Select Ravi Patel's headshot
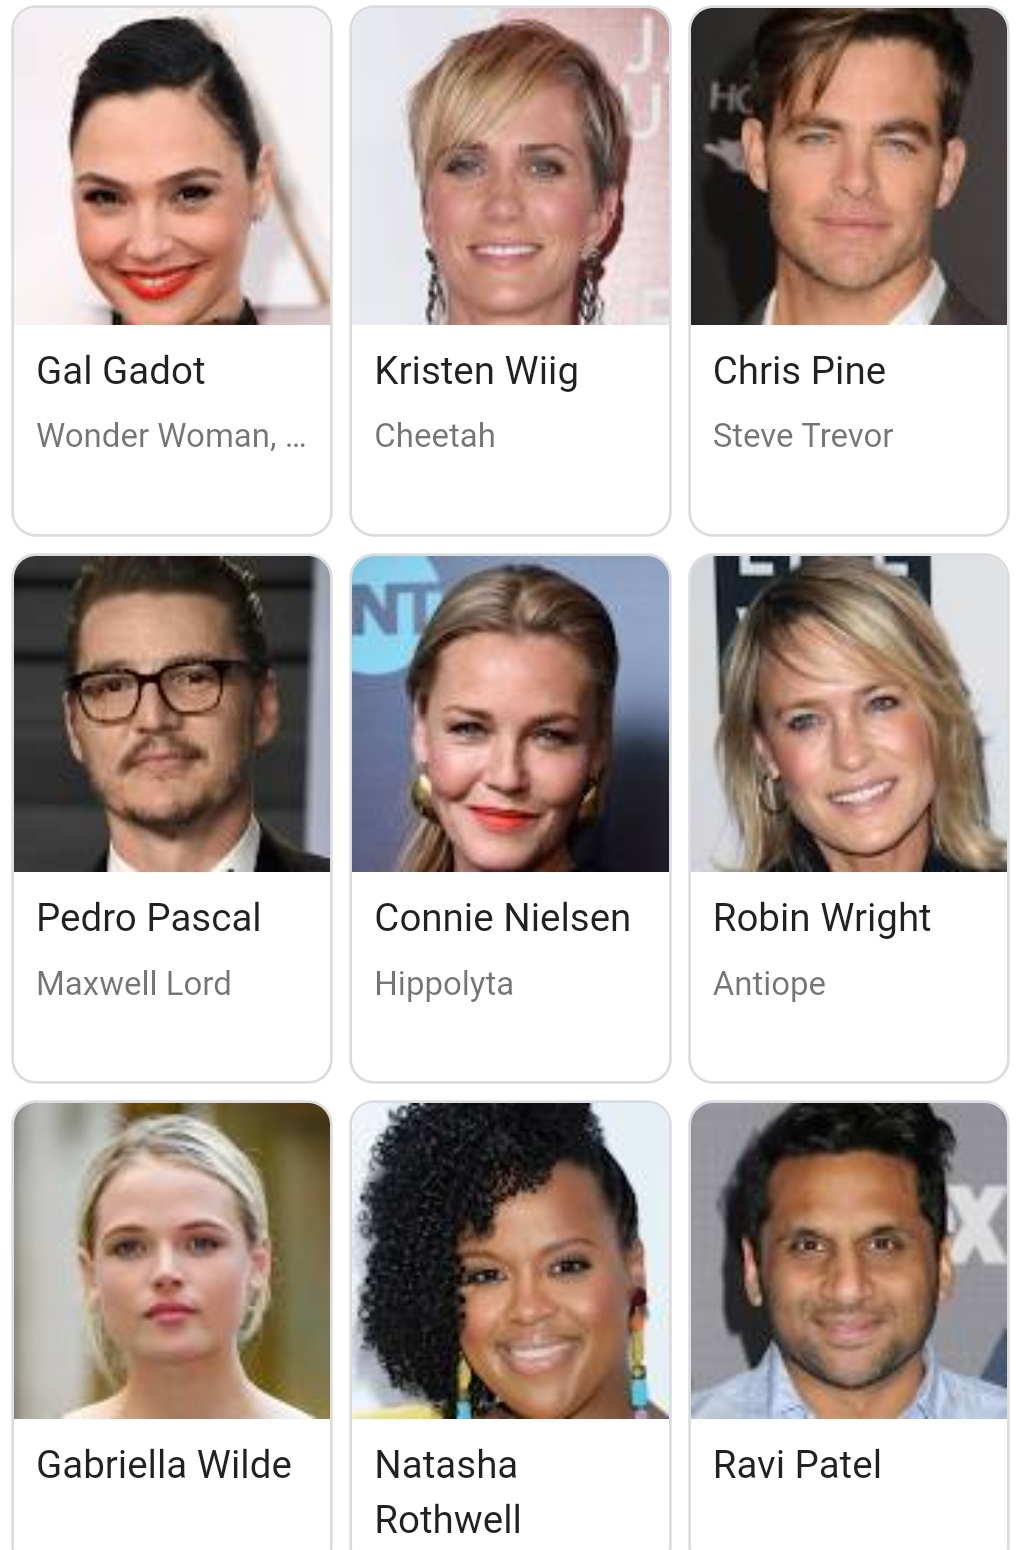The height and width of the screenshot is (1550, 1025). 849,1260
